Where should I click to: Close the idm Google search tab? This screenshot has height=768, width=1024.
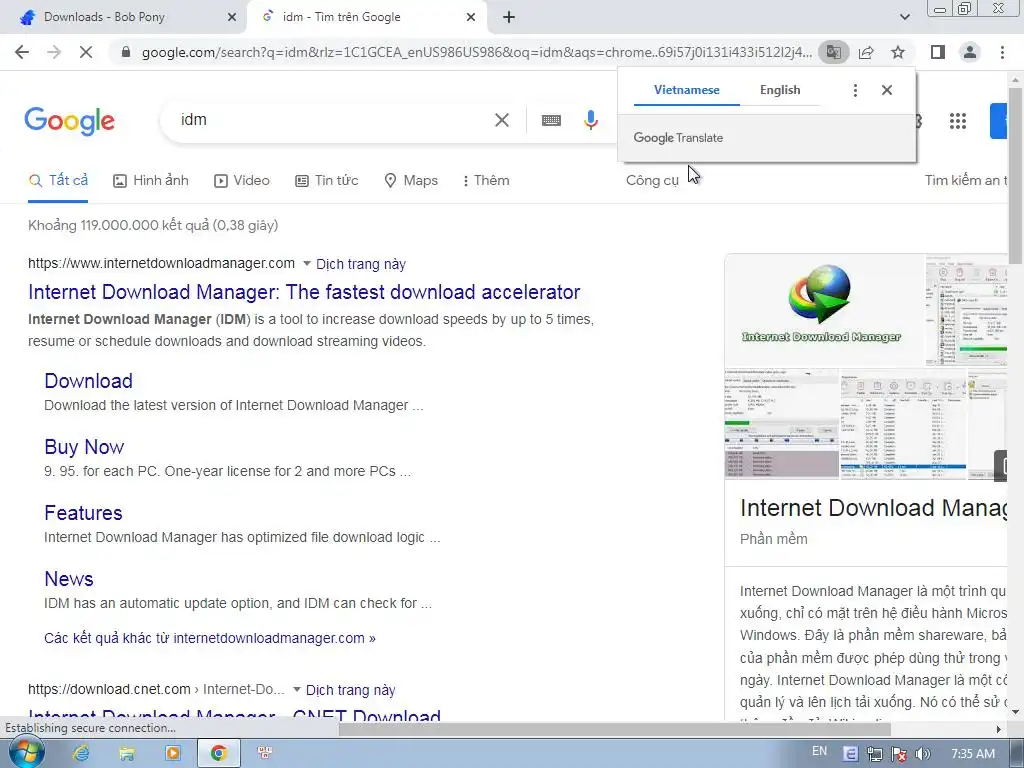(x=471, y=18)
